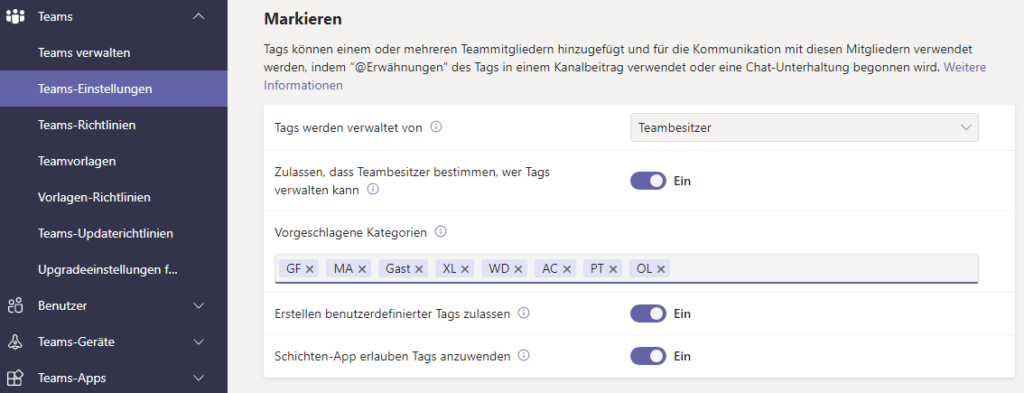1024x393 pixels.
Task: Expand the Benutzer section
Action: 199,306
